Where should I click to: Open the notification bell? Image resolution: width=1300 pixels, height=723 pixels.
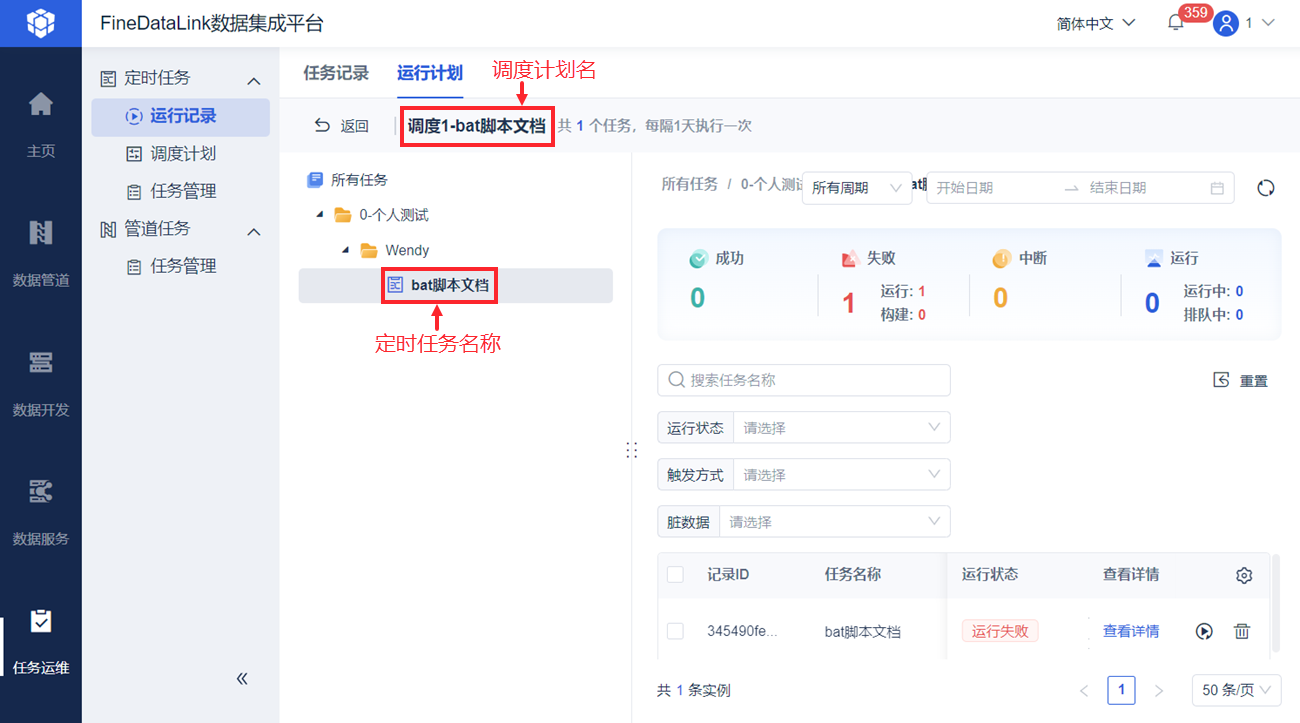tap(1176, 23)
